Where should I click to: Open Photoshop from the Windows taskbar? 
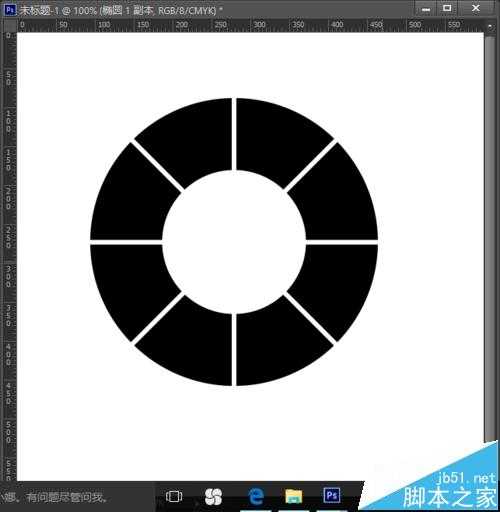click(332, 495)
